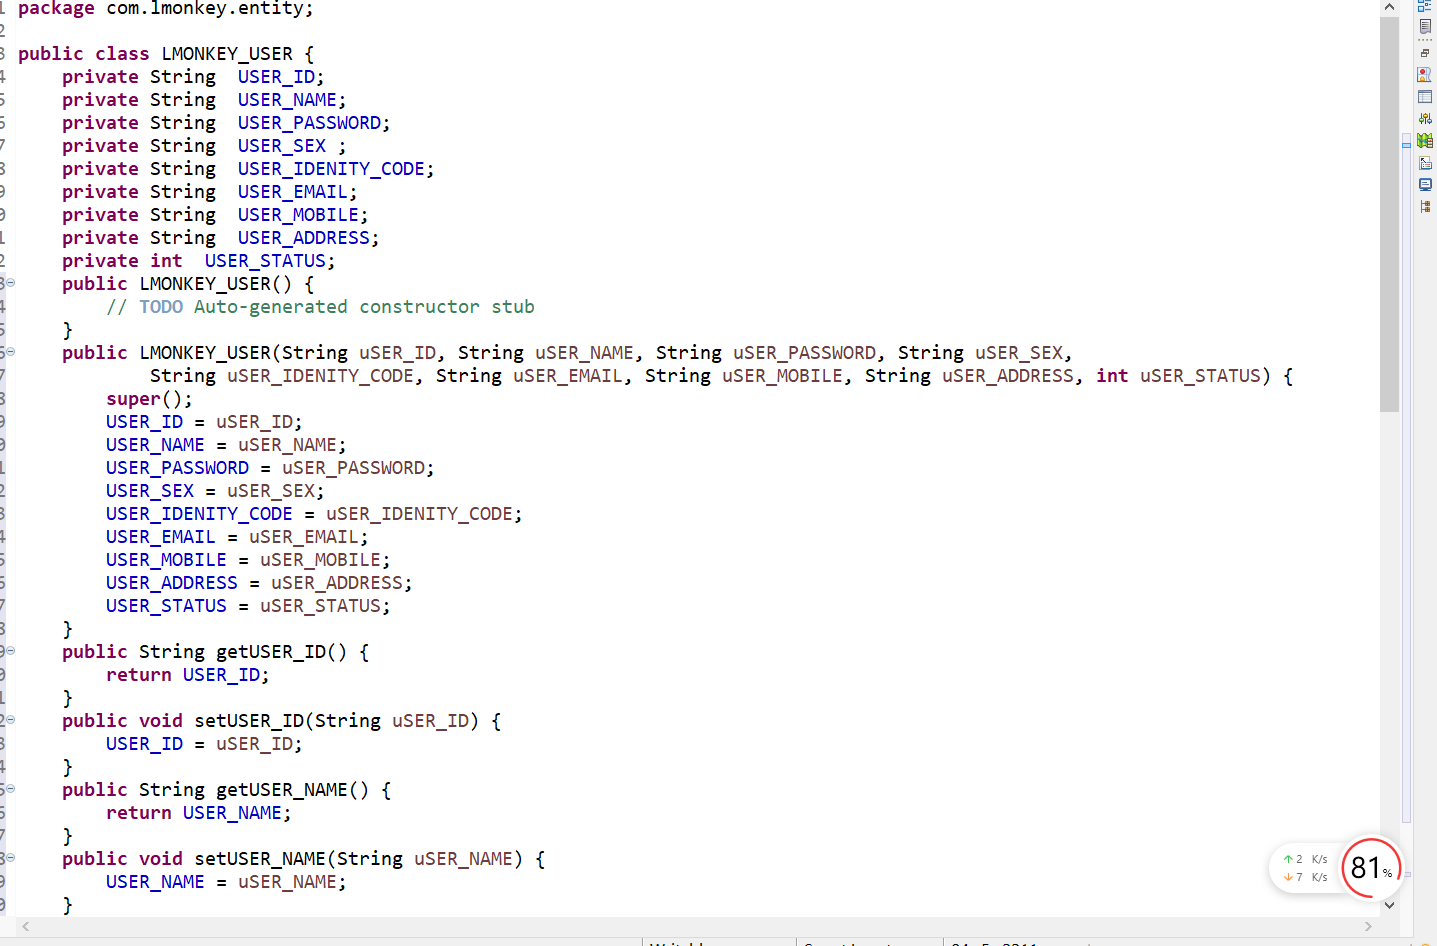
Task: Click the 'USER_ID;' field declaration
Action: 281,77
